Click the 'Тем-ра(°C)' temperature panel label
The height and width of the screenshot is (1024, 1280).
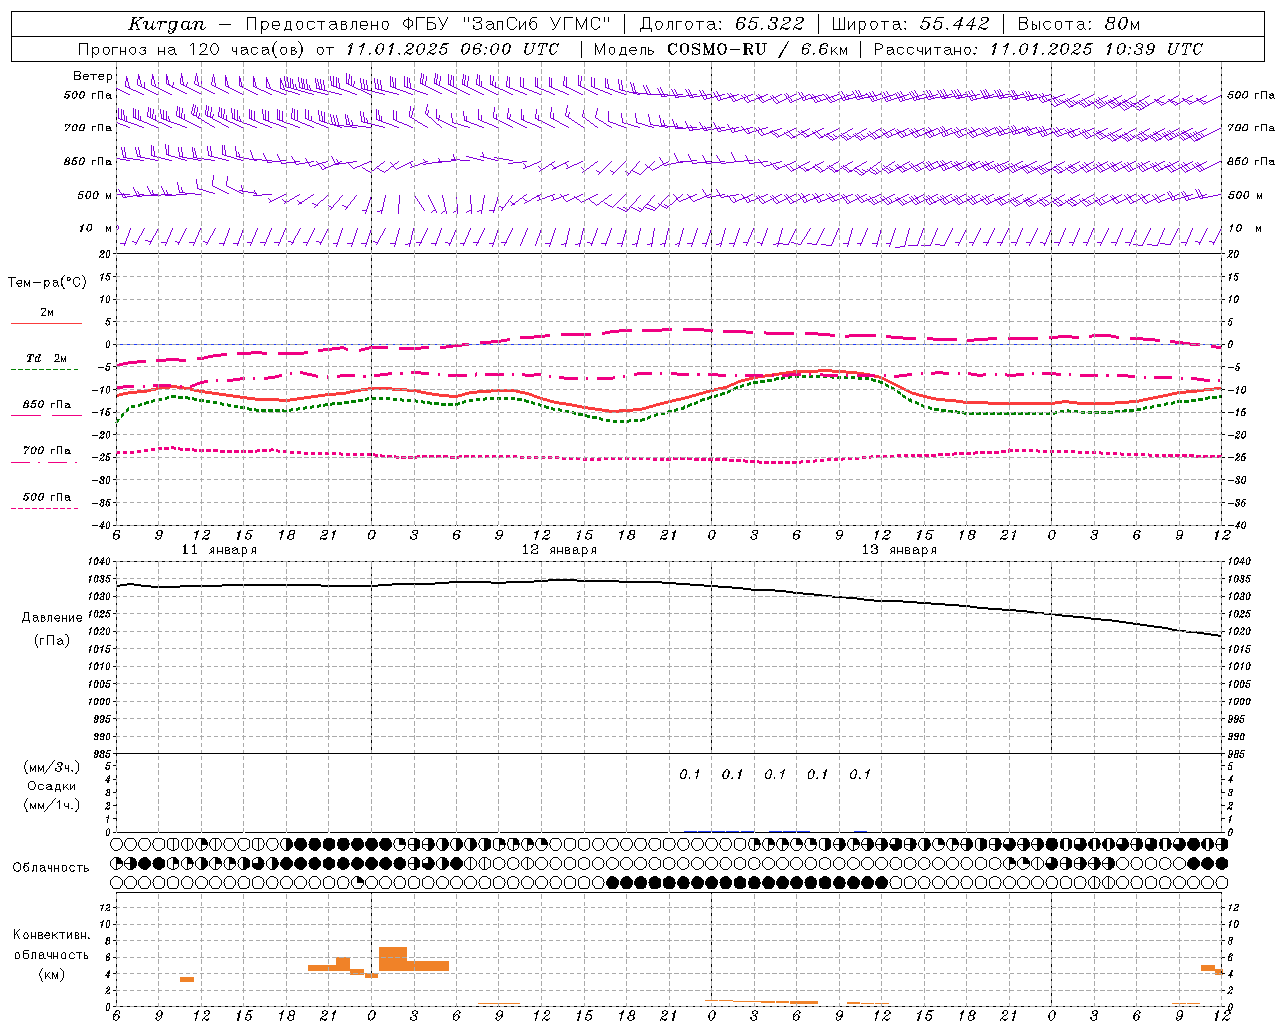coord(47,283)
